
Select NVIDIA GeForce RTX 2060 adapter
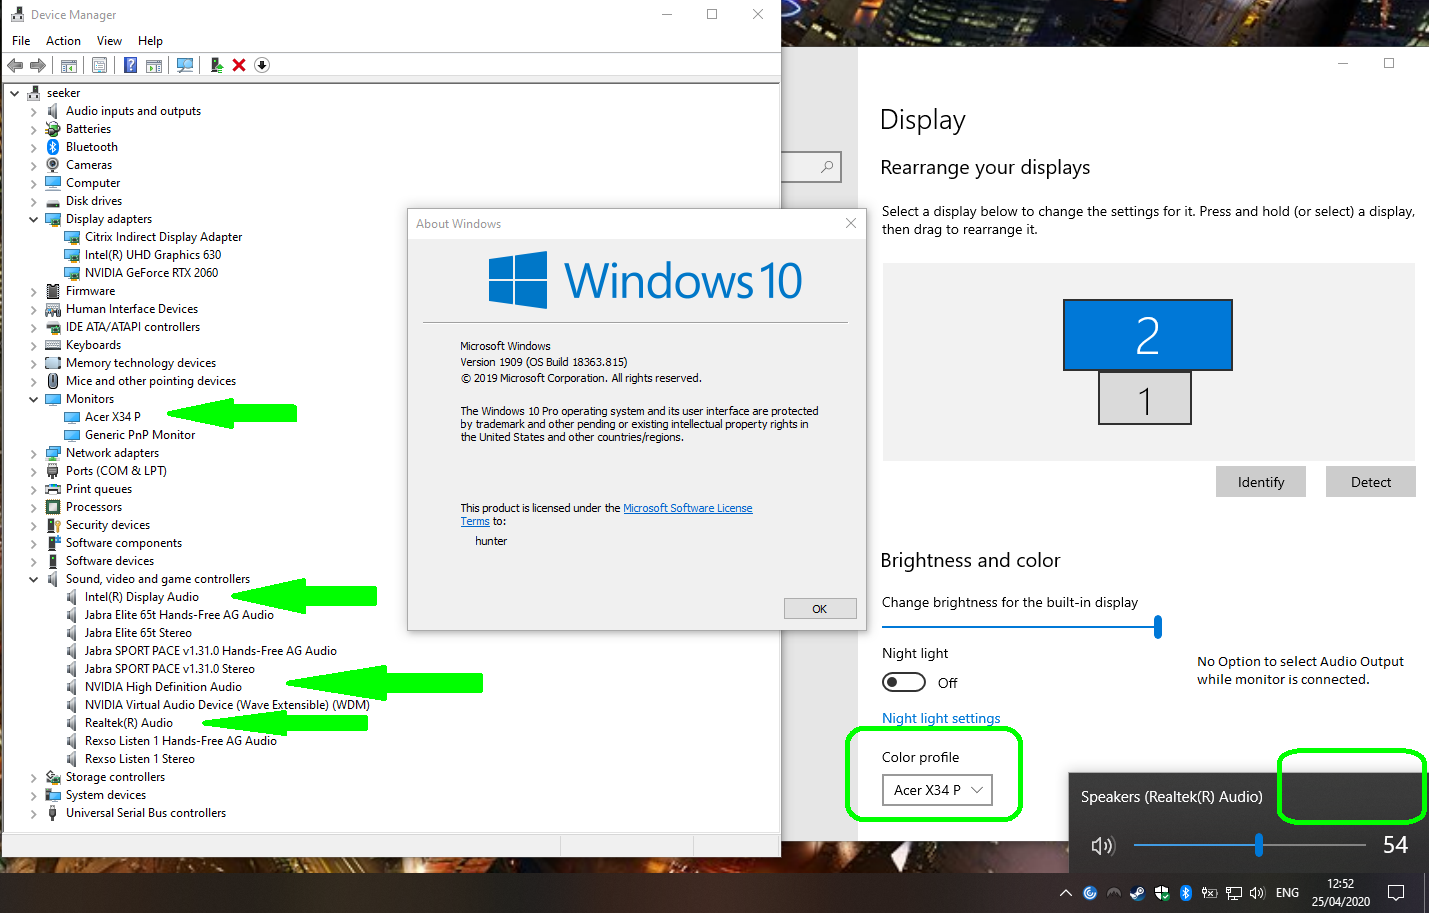tap(151, 273)
